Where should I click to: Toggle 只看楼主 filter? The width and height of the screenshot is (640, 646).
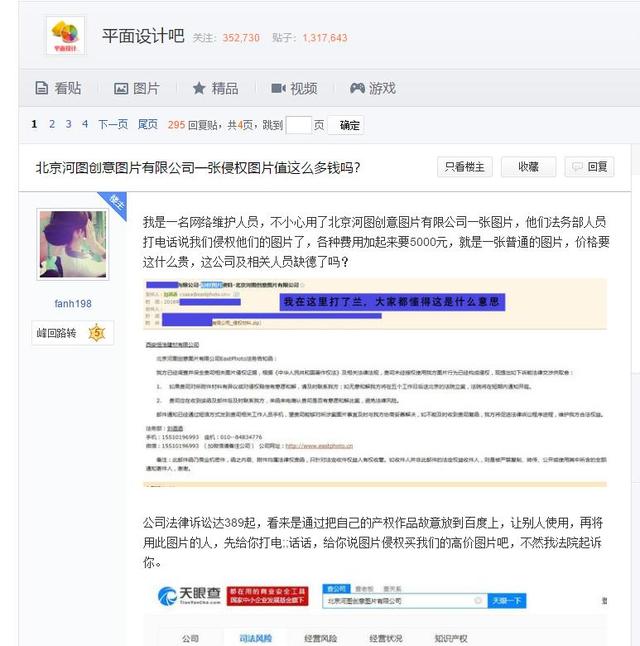coord(464,167)
